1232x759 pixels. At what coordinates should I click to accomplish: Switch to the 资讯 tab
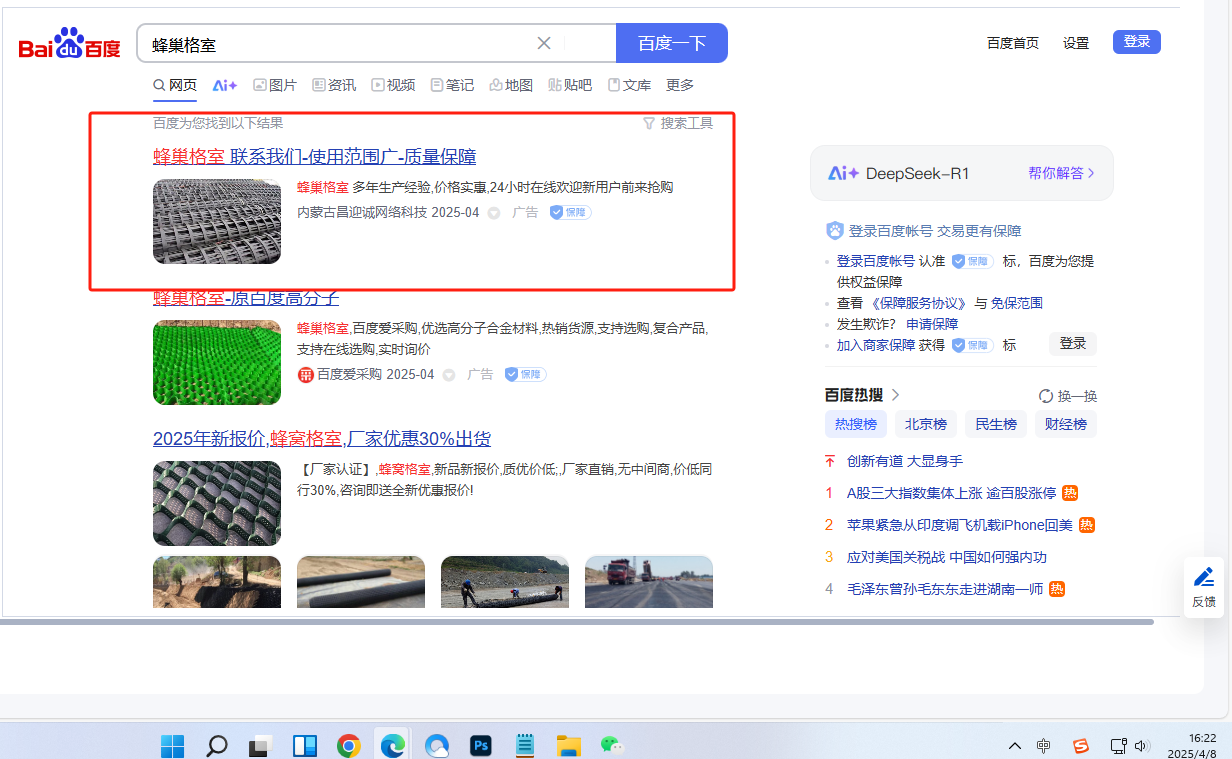(x=334, y=85)
